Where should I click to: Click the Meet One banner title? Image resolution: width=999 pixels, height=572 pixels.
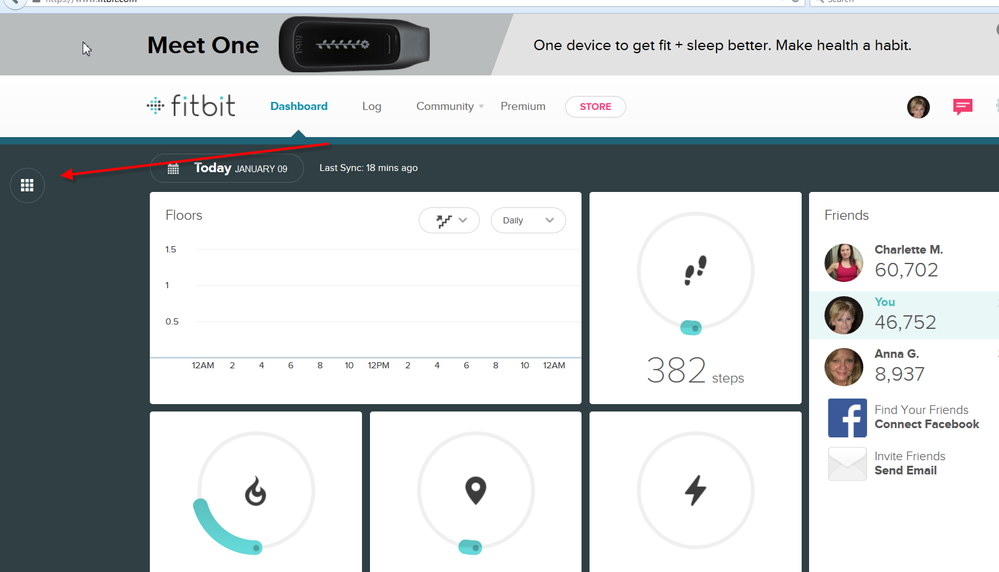click(x=203, y=45)
